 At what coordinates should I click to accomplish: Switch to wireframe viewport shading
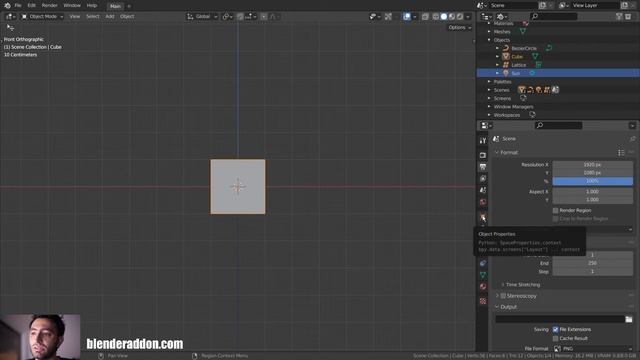tap(436, 16)
